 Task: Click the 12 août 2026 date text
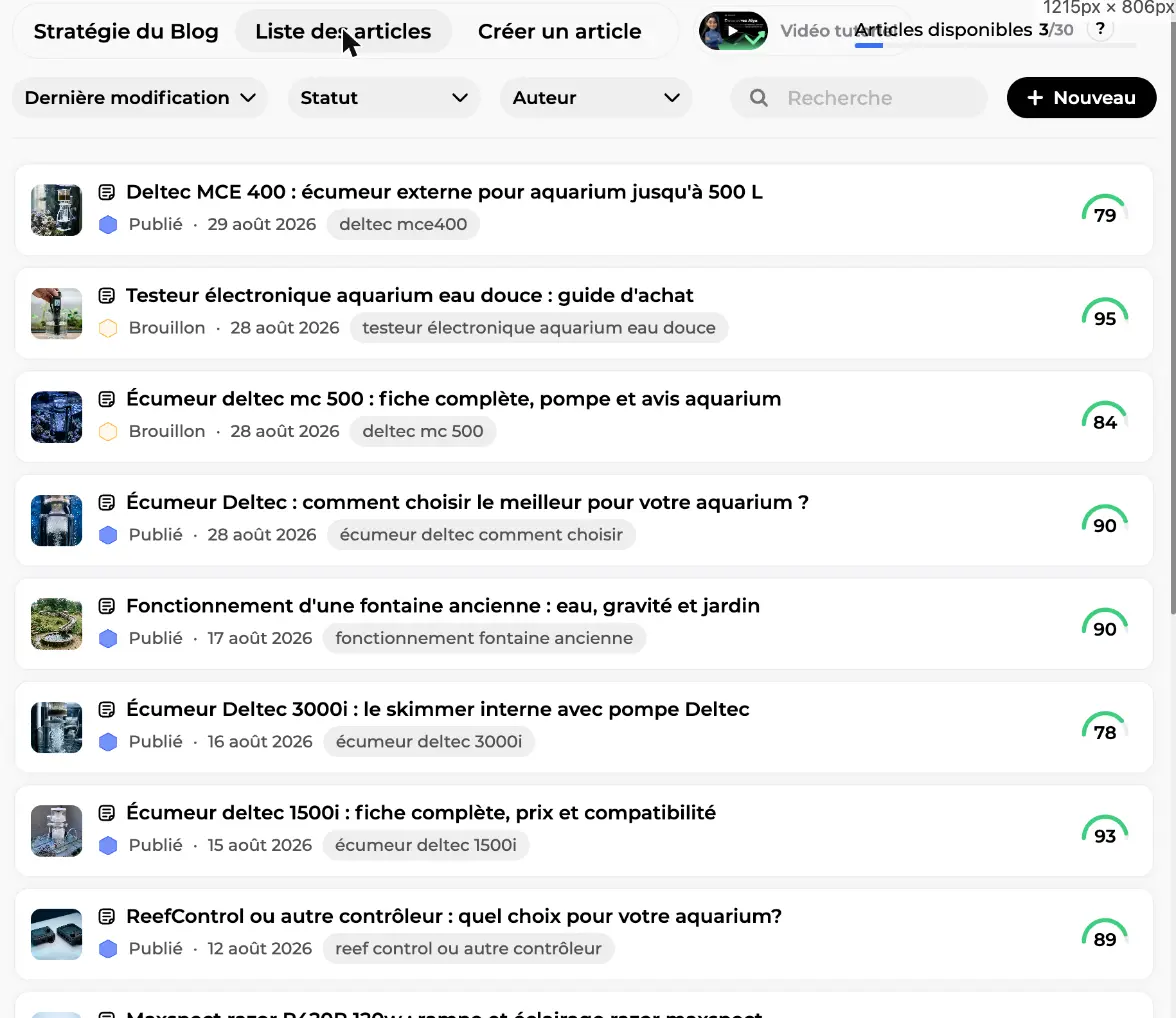tap(260, 949)
